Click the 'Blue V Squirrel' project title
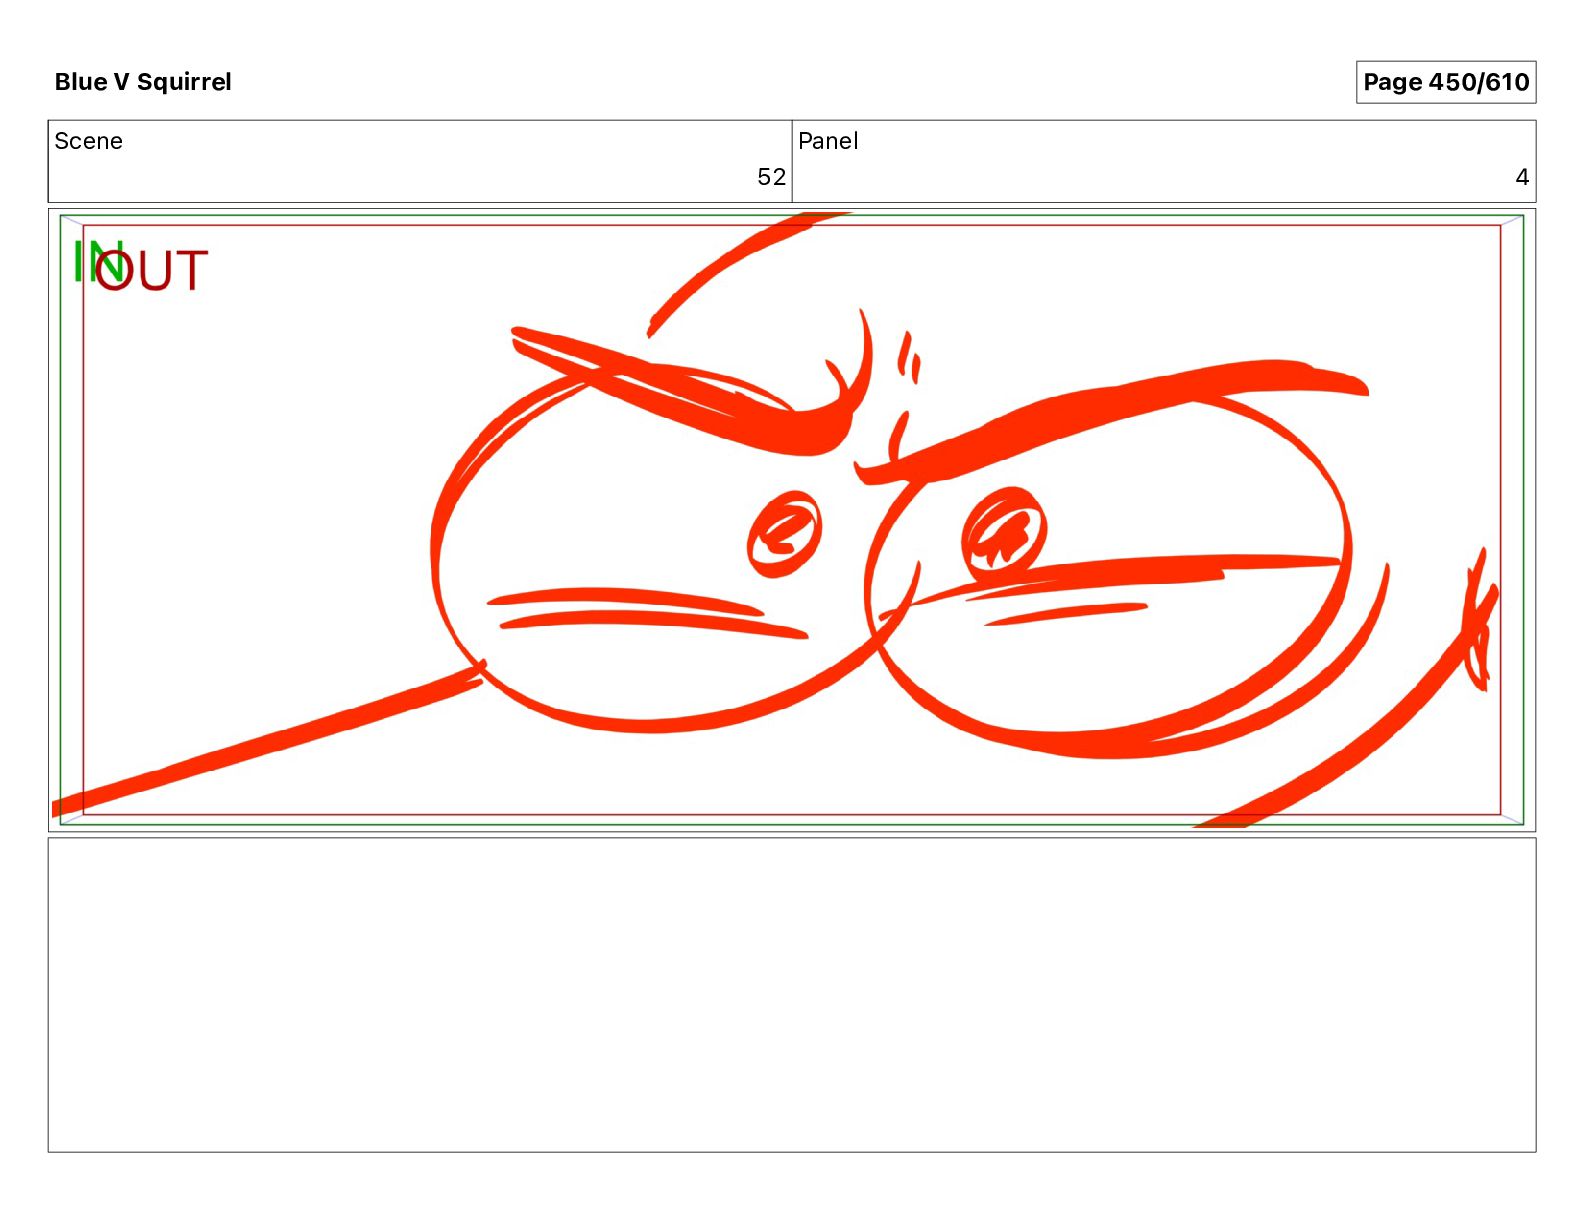The image size is (1584, 1224). [143, 82]
